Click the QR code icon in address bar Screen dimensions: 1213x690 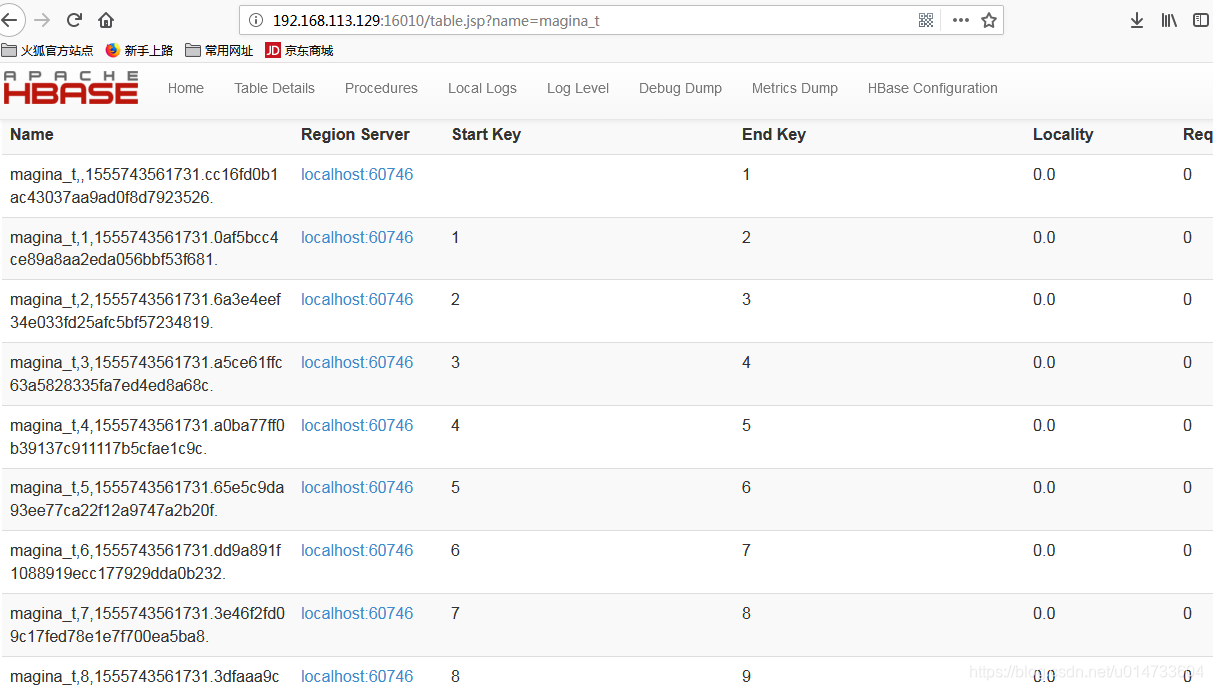[926, 20]
